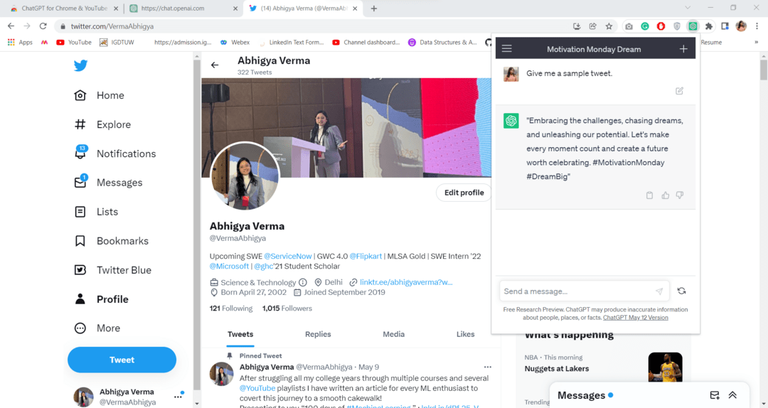
Task: Click the Science & Technology info icon
Action: click(x=303, y=282)
